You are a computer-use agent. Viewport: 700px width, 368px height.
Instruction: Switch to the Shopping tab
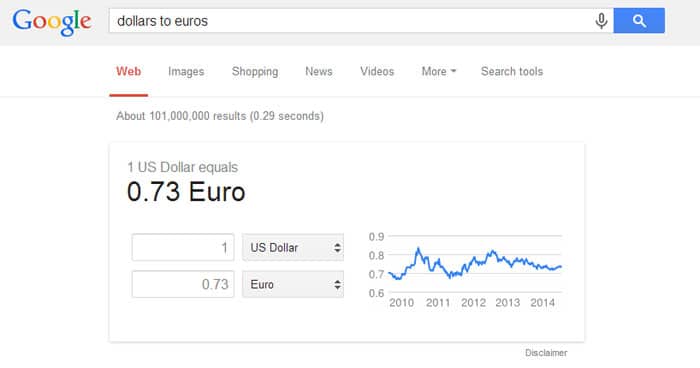pyautogui.click(x=255, y=71)
